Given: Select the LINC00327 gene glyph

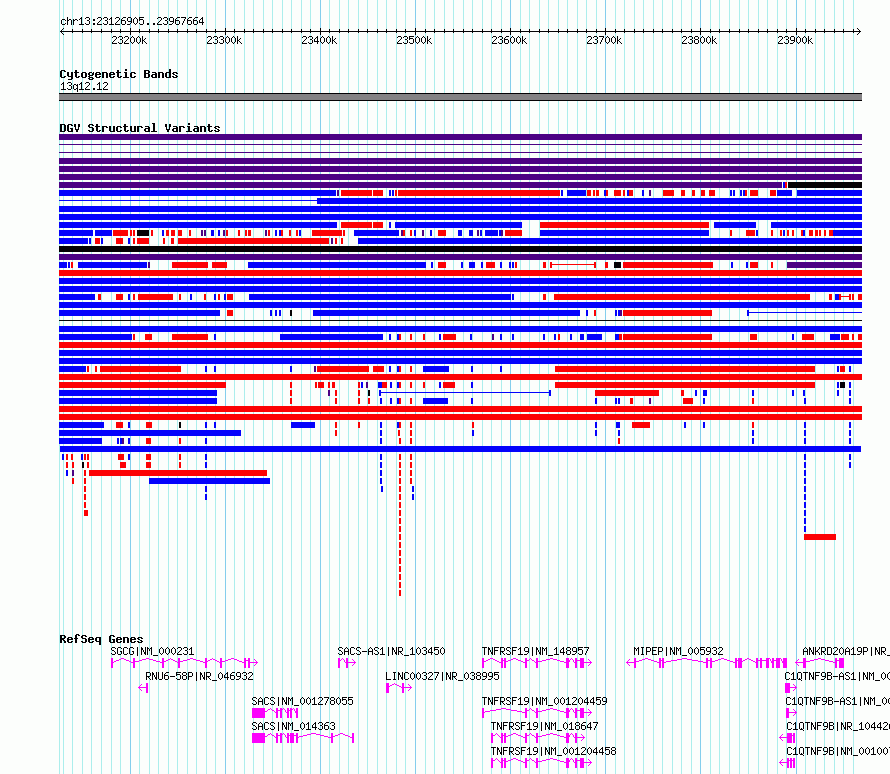Looking at the screenshot, I should [399, 688].
